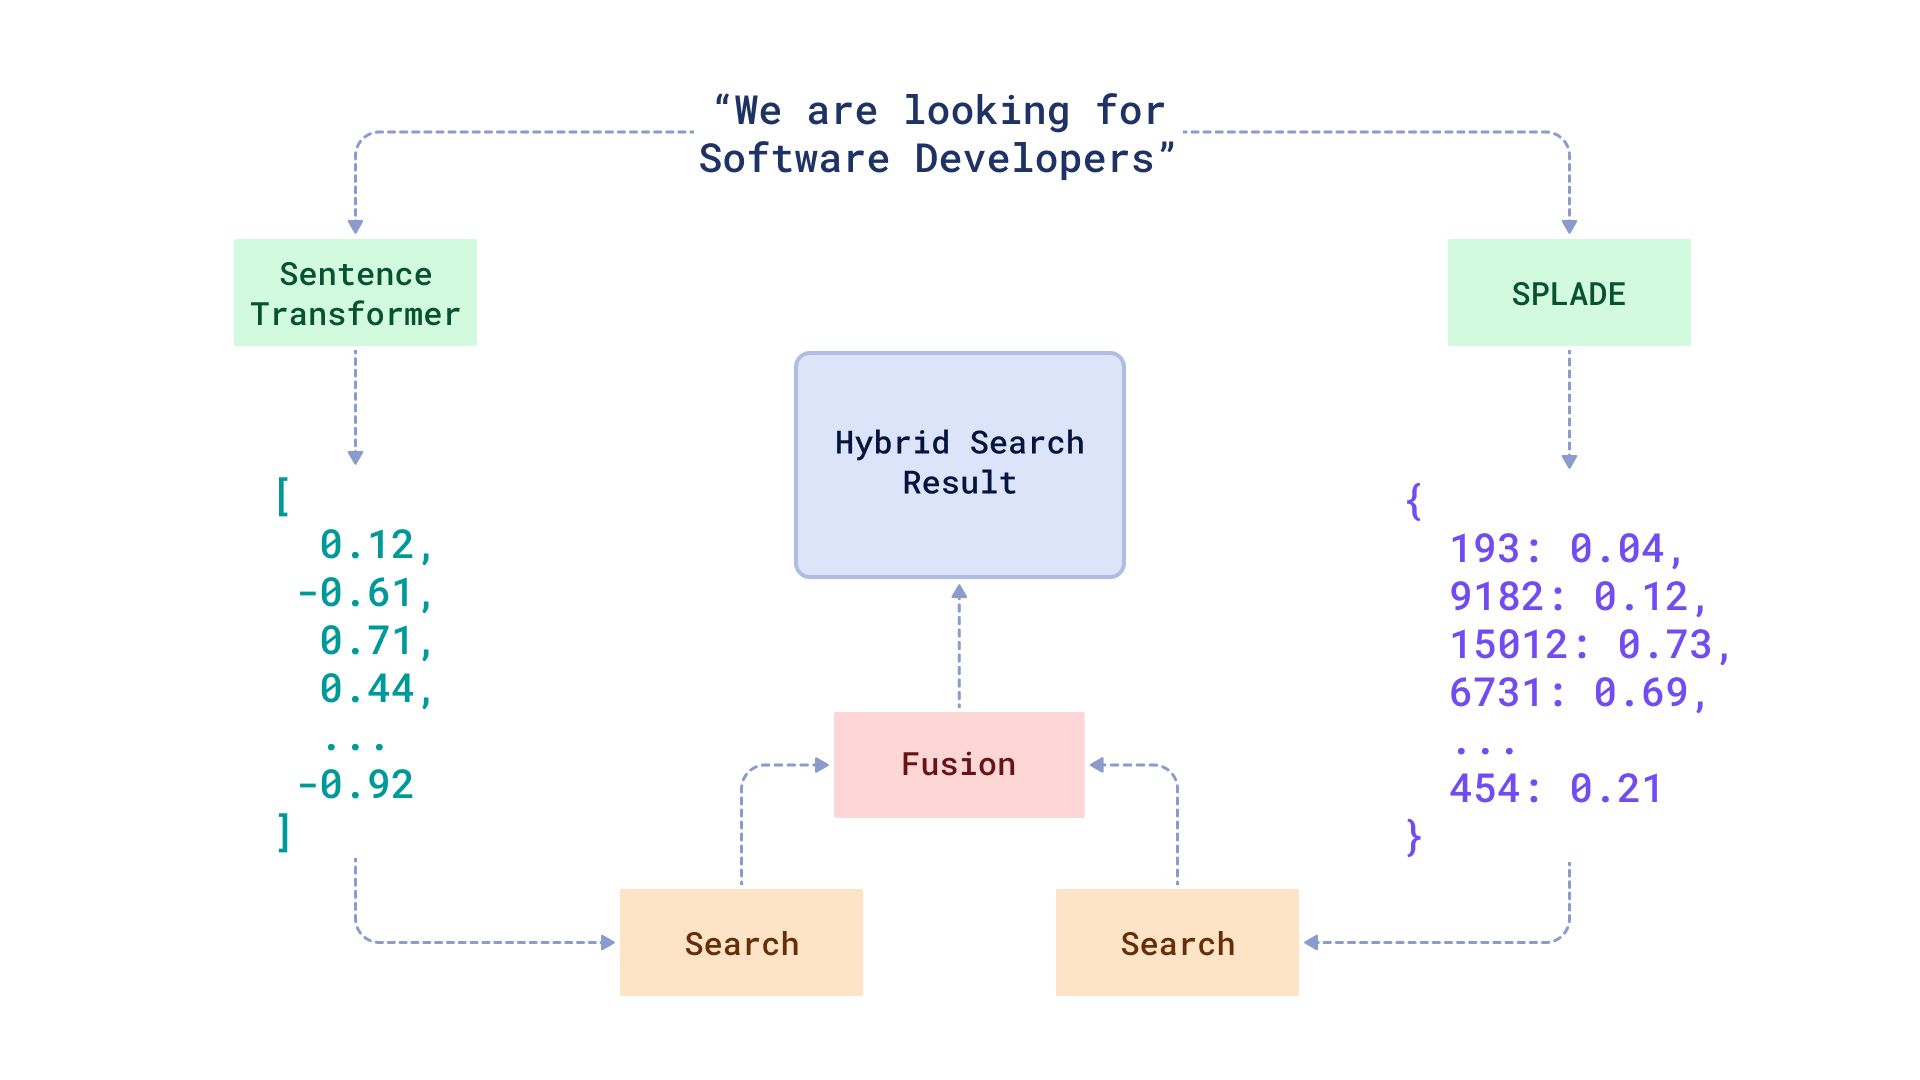Select the SPLADE label text
The width and height of the screenshot is (1920, 1080).
coord(1567,292)
